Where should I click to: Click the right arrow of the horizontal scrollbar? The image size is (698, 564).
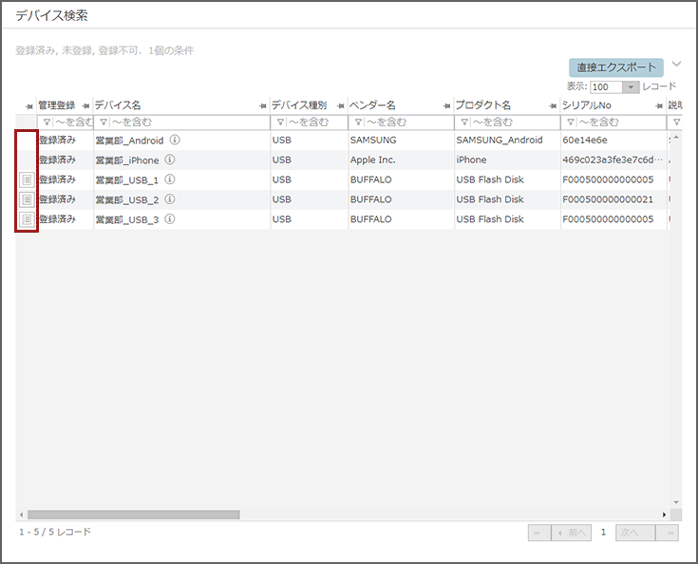[664, 514]
